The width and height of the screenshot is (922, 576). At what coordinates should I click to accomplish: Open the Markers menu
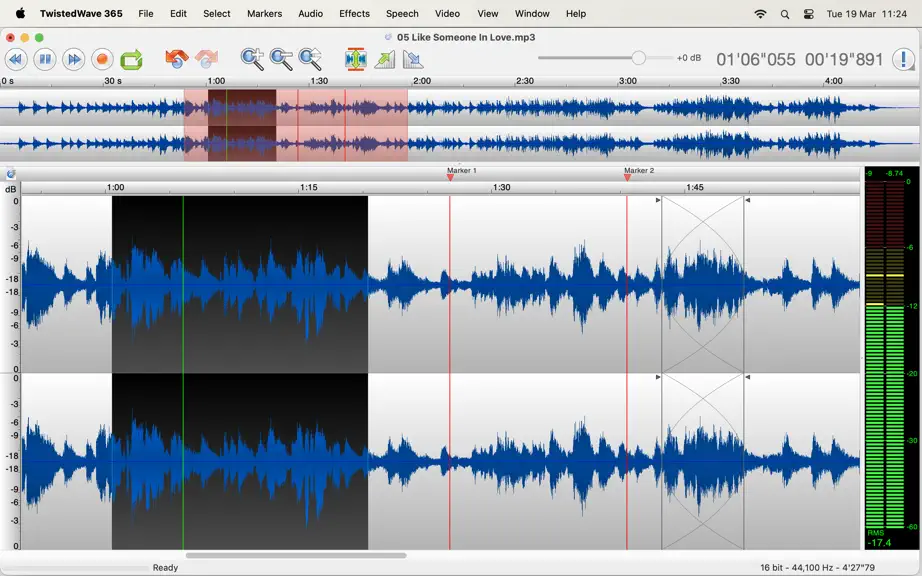click(x=265, y=13)
